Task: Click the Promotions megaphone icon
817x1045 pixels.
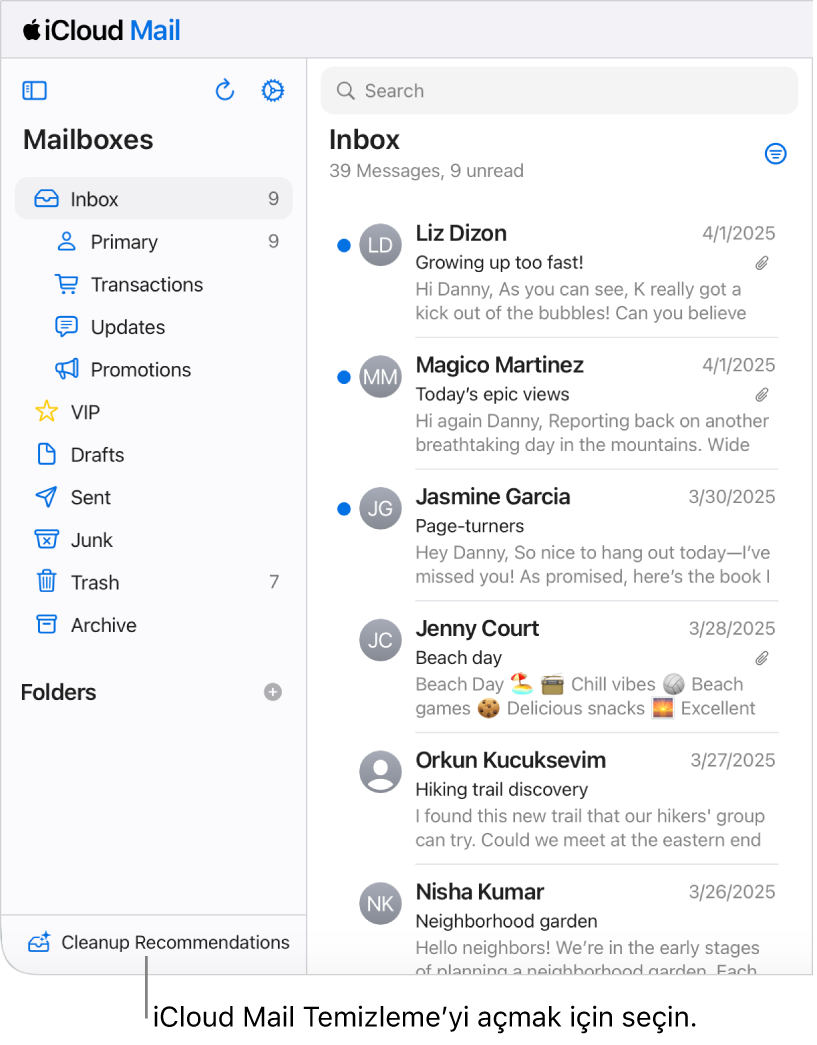Action: point(67,369)
